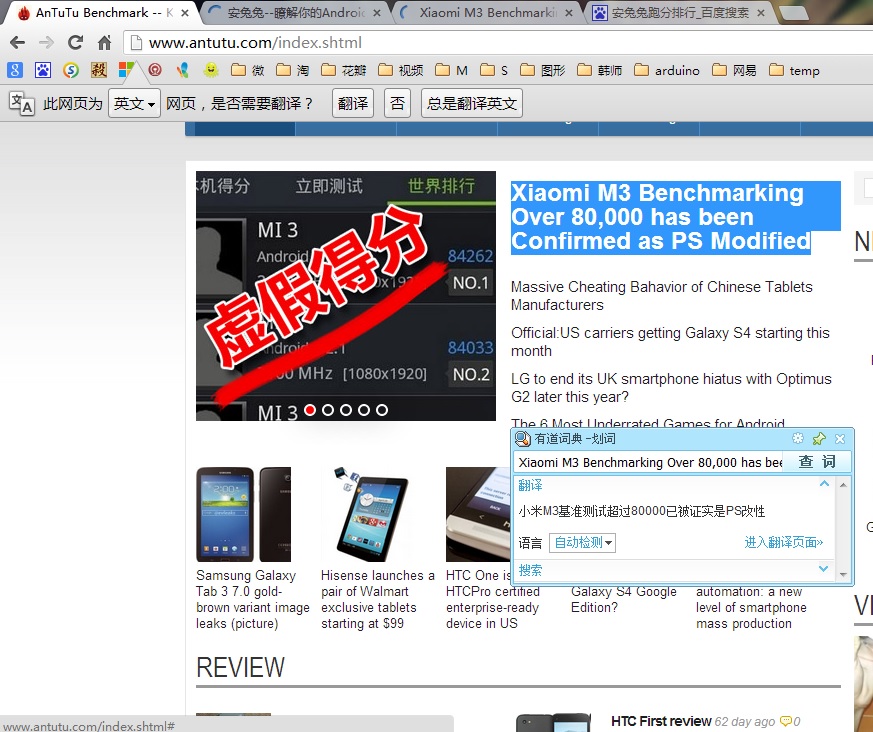Open the Baidu paw bookmark icon
This screenshot has width=873, height=732.
(x=43, y=70)
